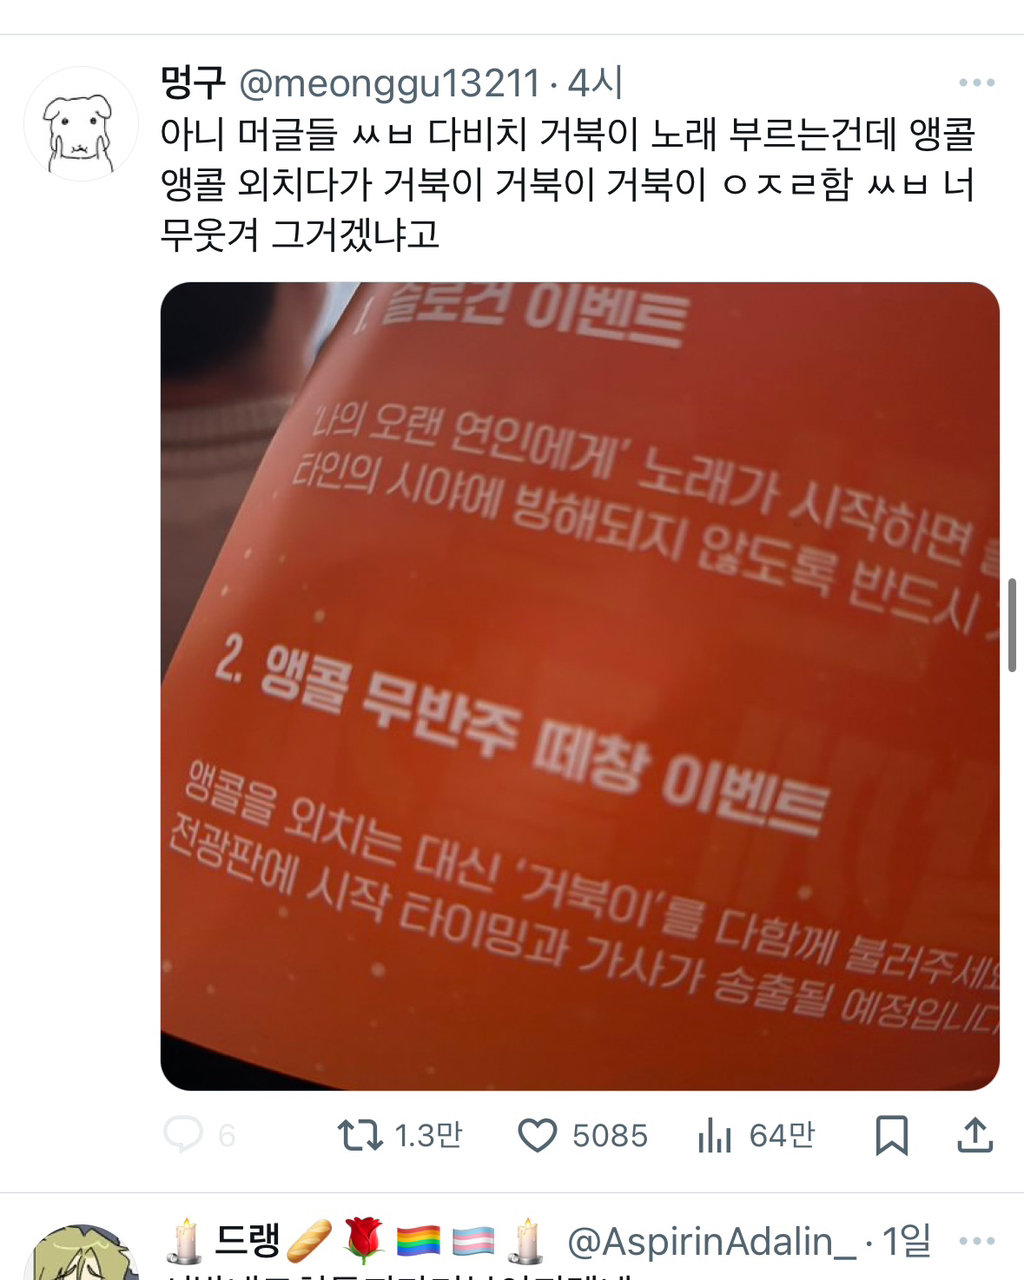Click the page scrollbar thumb
The image size is (1024, 1280).
pyautogui.click(x=1013, y=626)
